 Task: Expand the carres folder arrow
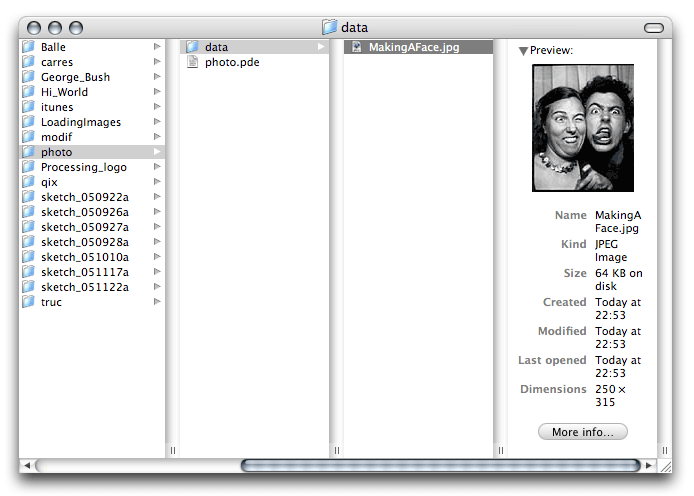[157, 62]
